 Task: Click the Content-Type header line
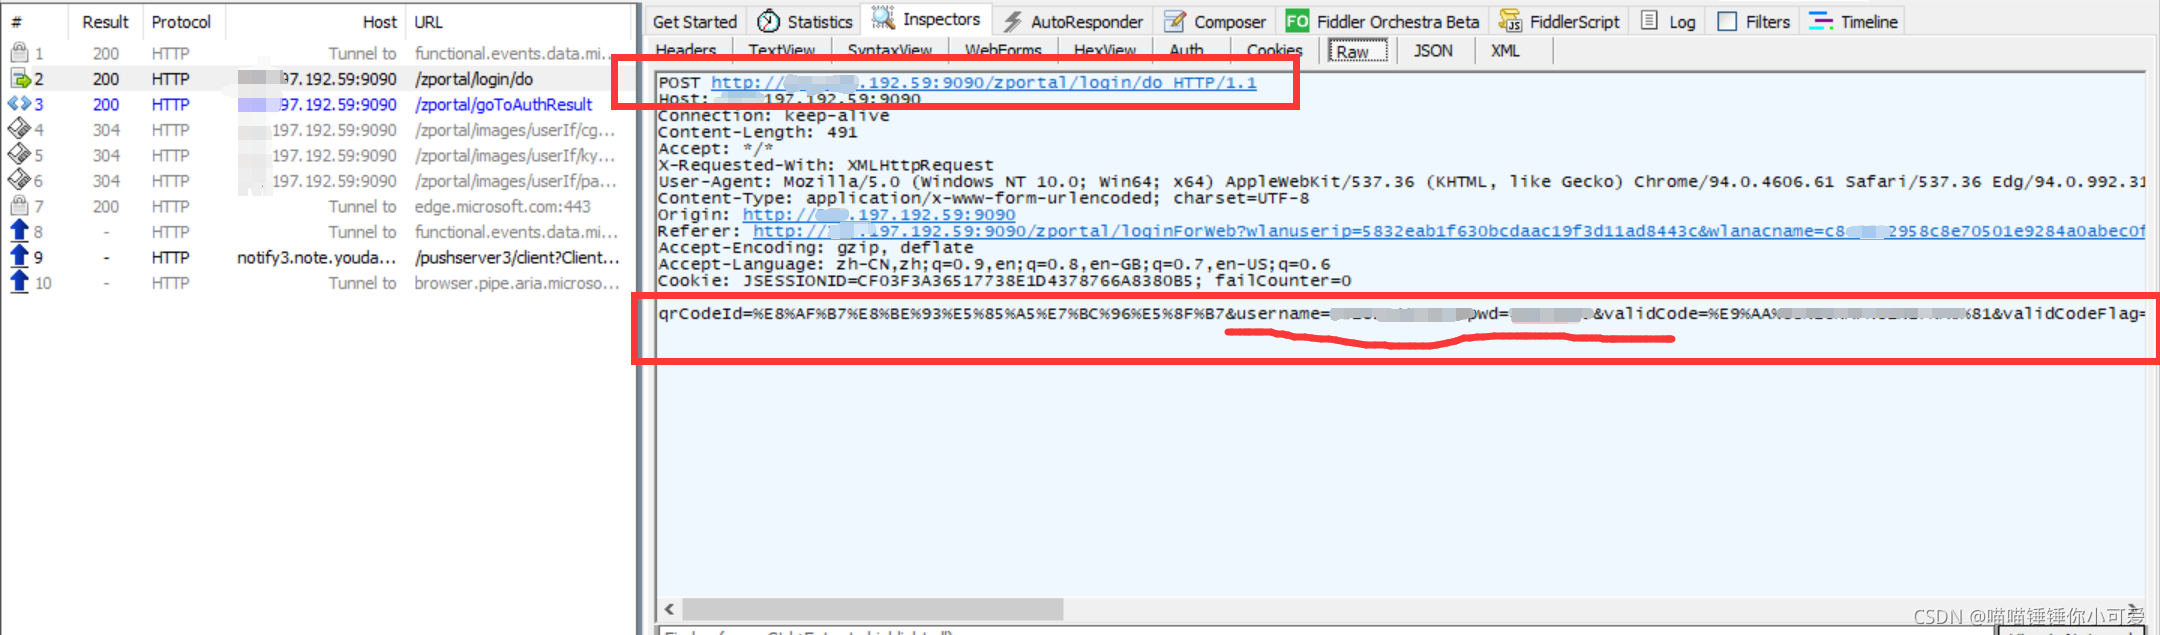point(983,198)
